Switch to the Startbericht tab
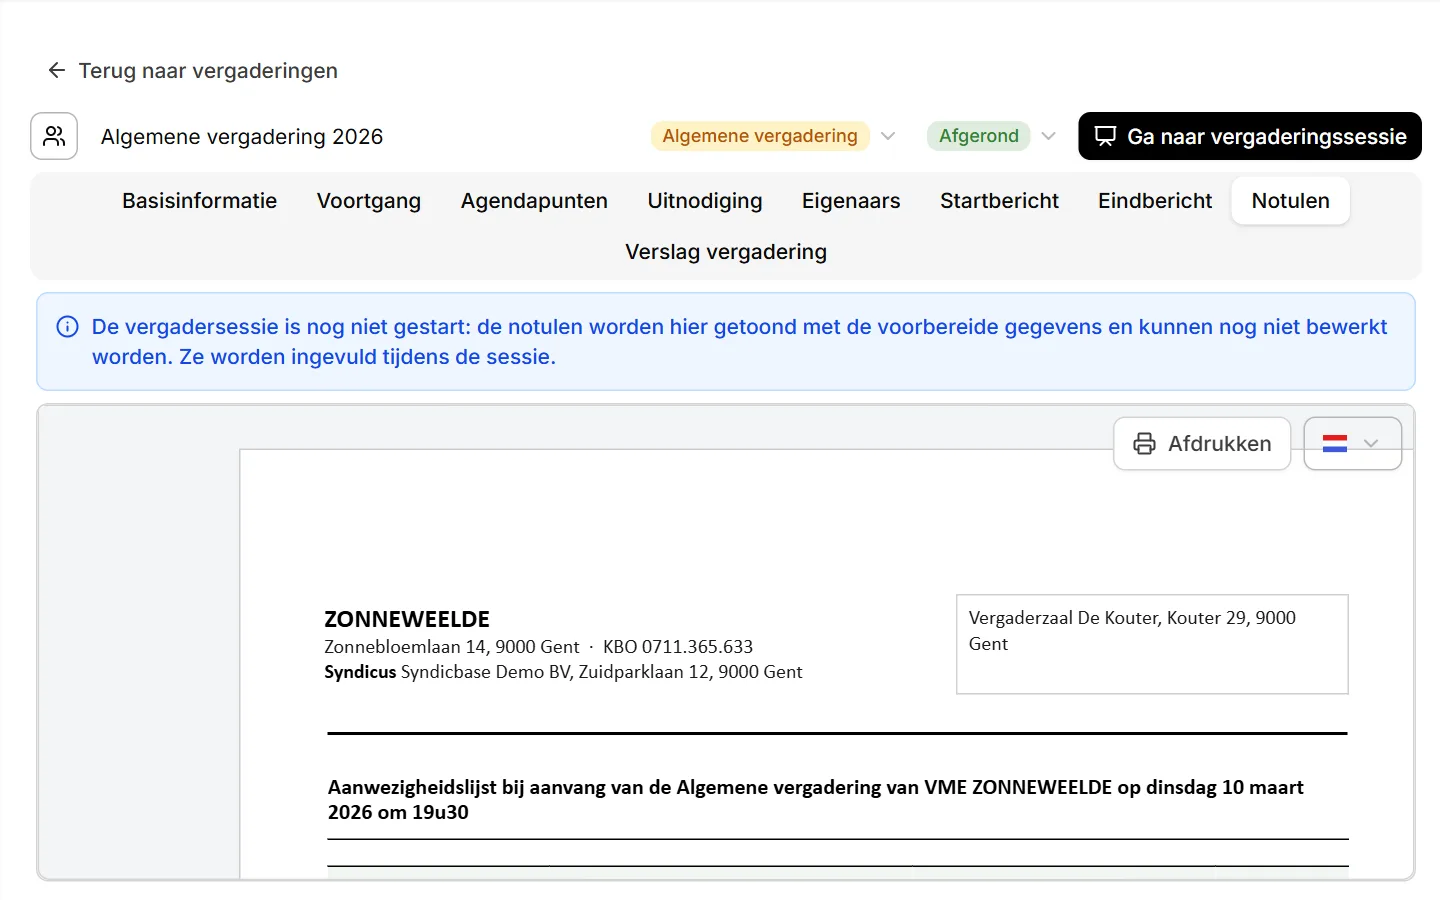The width and height of the screenshot is (1440, 900). tap(999, 201)
